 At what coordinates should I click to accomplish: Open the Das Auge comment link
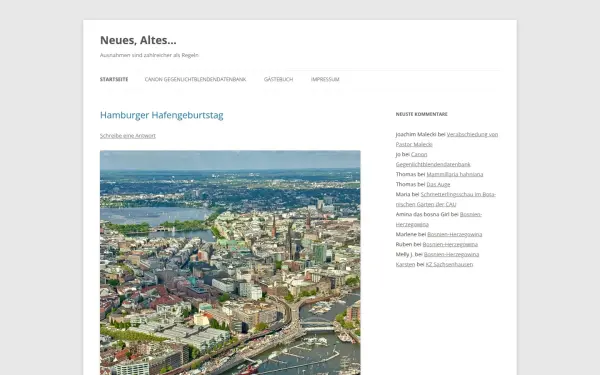pos(438,184)
